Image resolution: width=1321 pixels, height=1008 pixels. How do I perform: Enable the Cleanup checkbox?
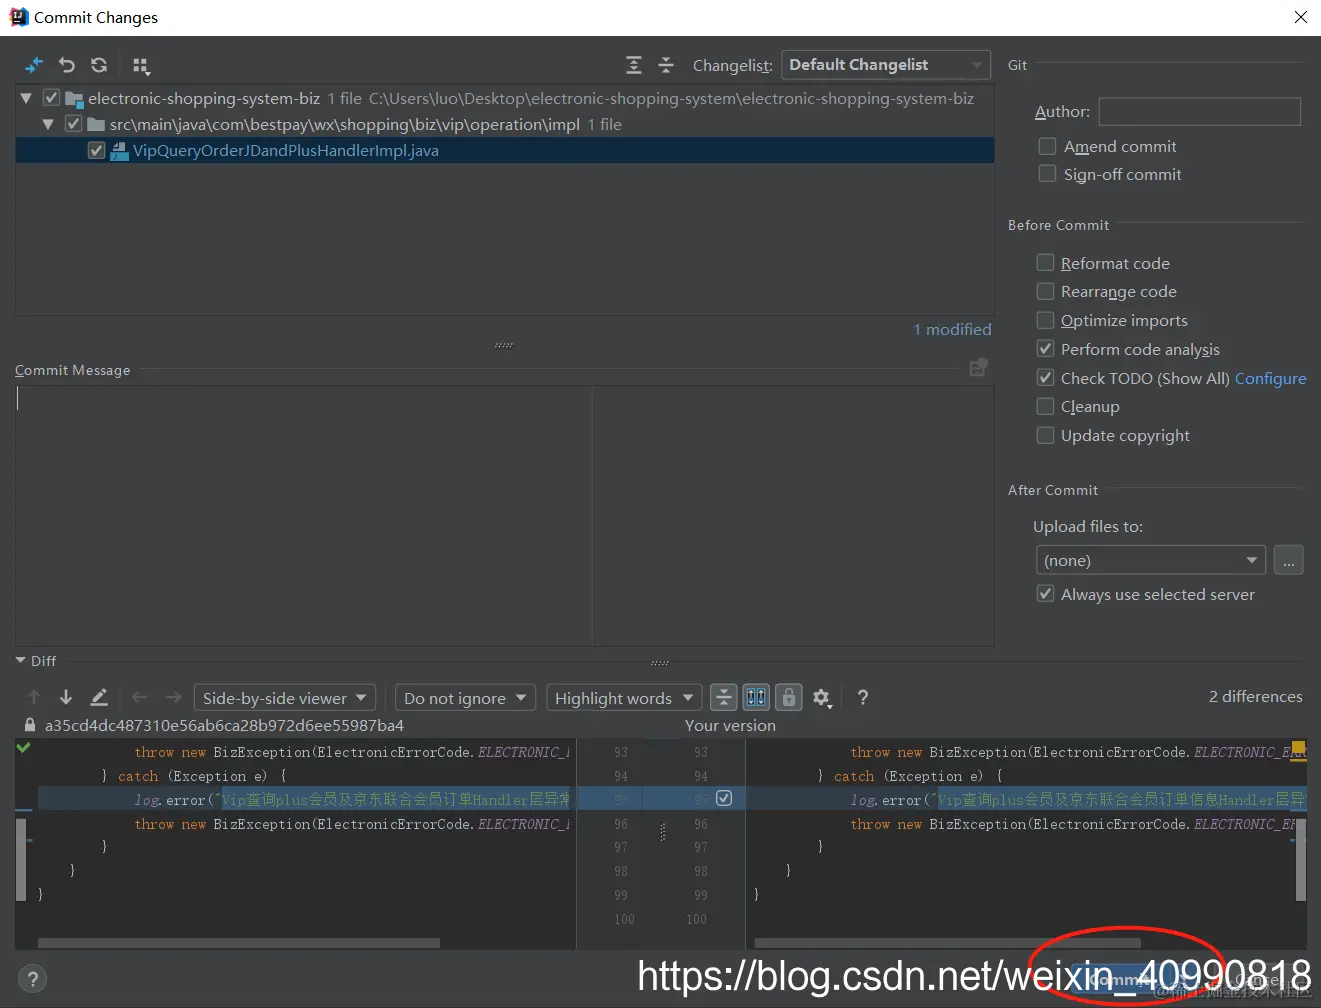1045,406
